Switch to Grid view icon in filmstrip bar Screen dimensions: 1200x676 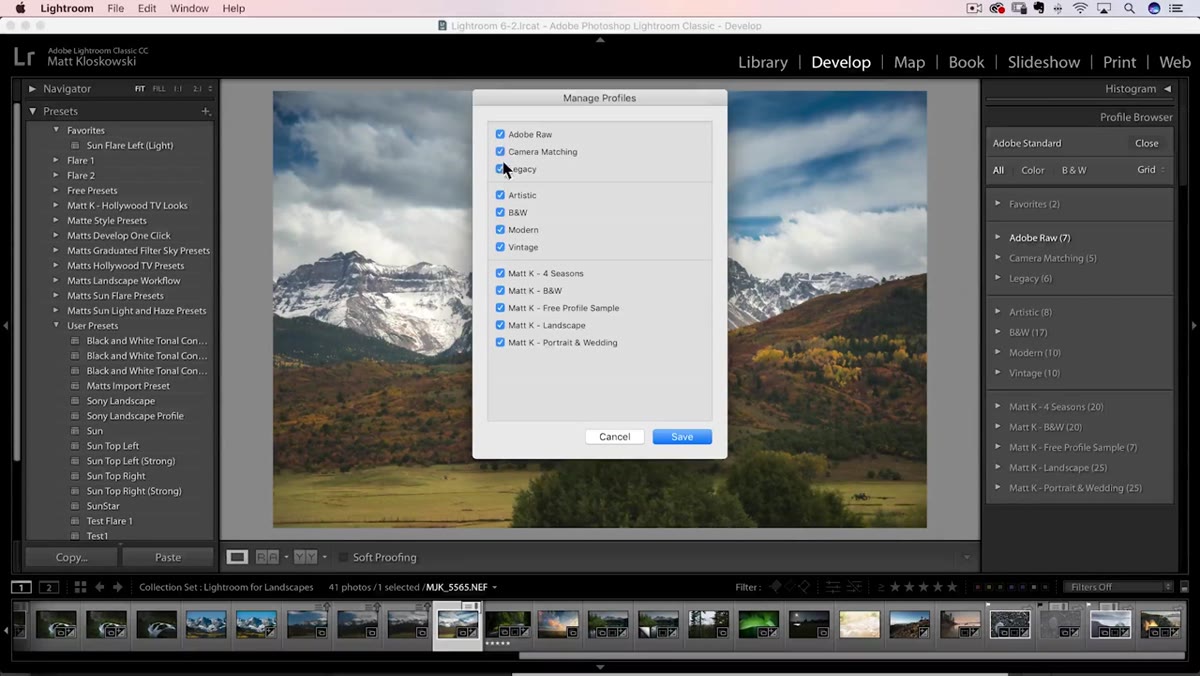coord(80,587)
